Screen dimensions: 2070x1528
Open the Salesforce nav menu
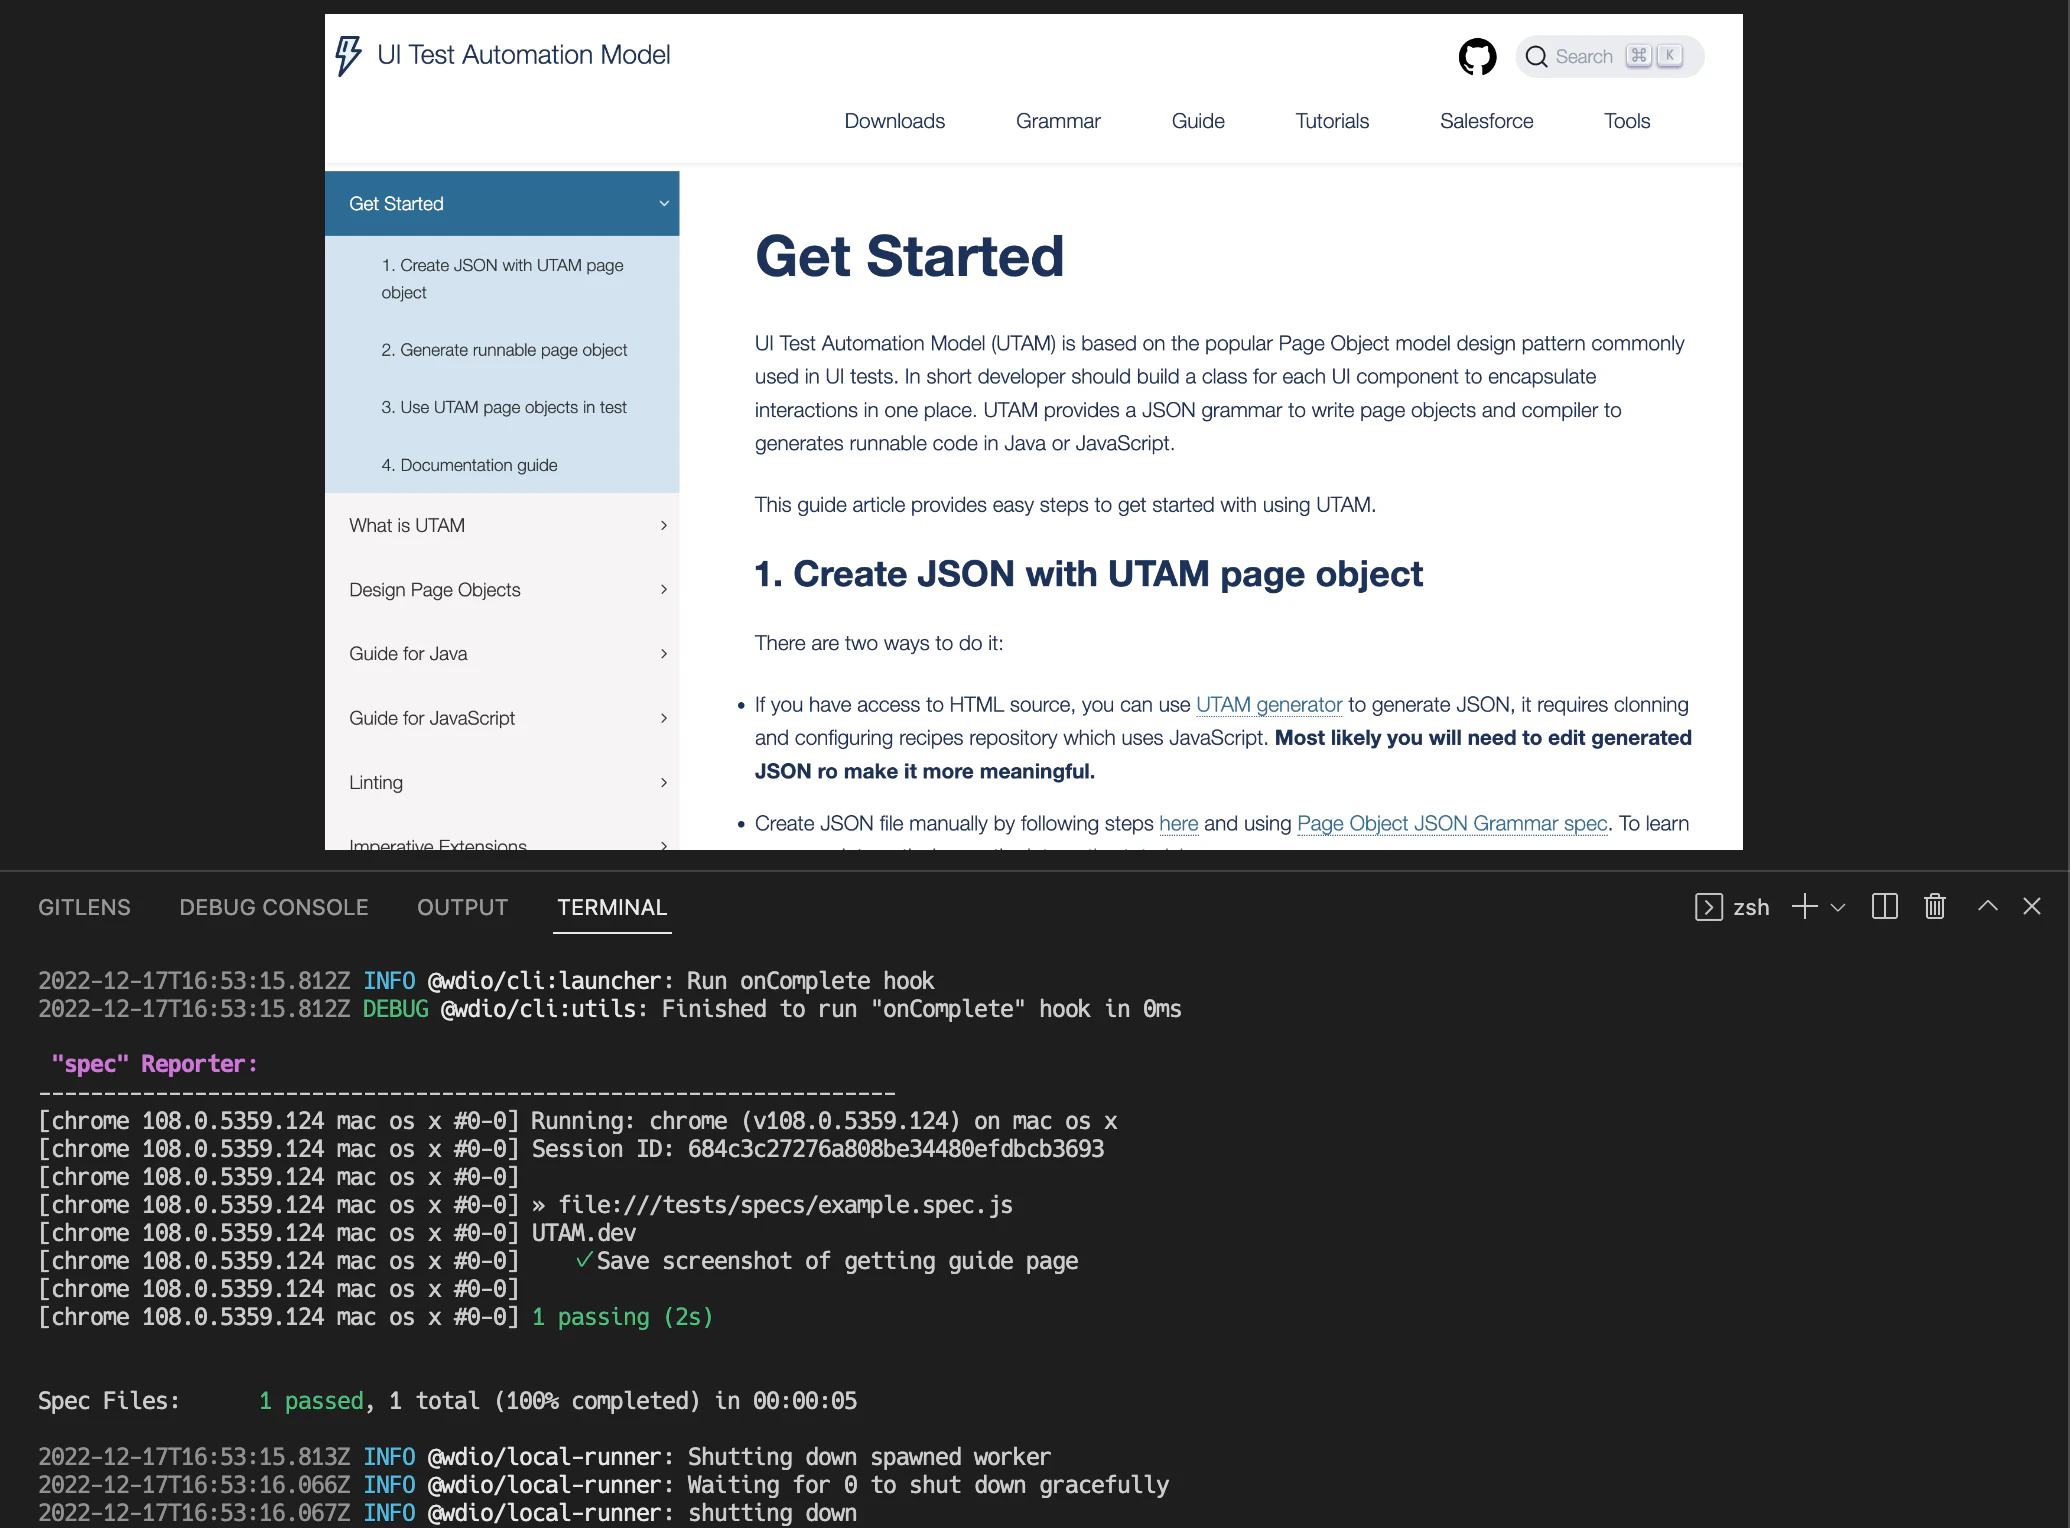point(1486,121)
